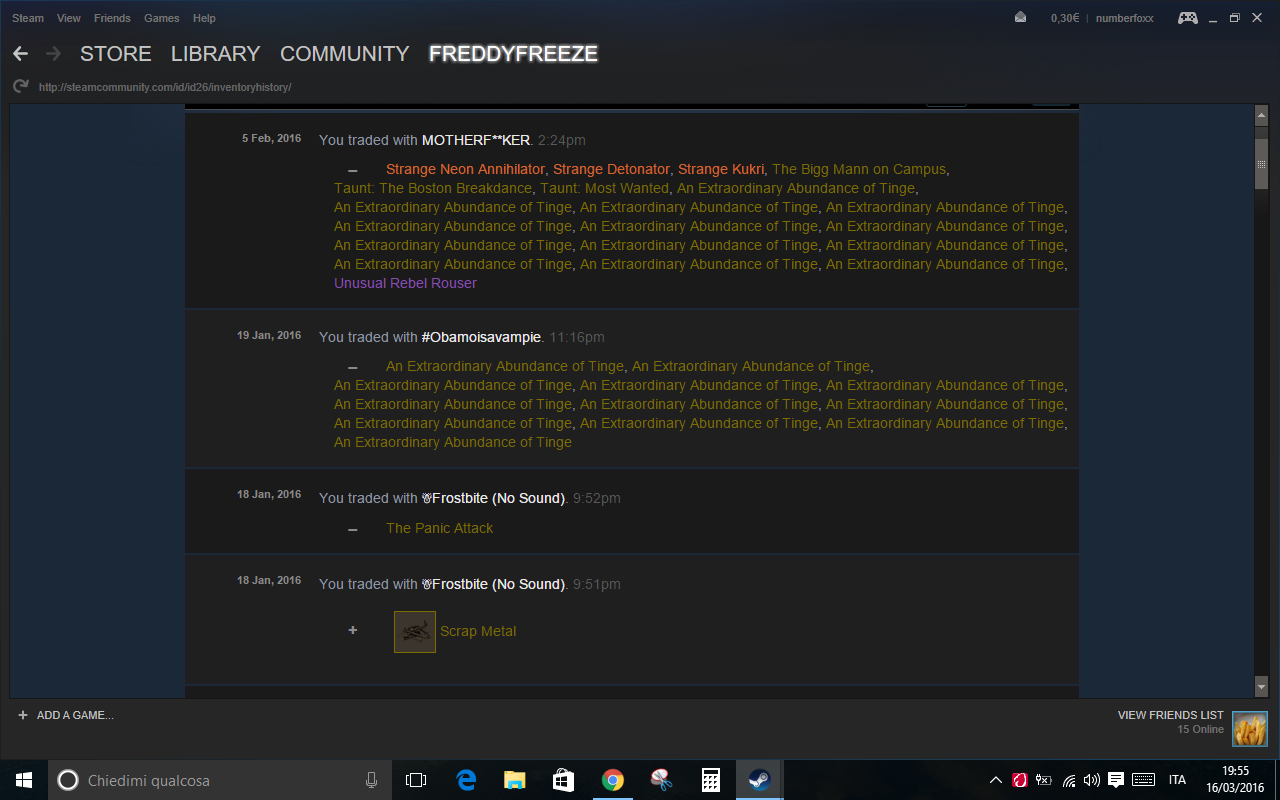Open trader #Obamoisavampie's profile link

(x=482, y=337)
